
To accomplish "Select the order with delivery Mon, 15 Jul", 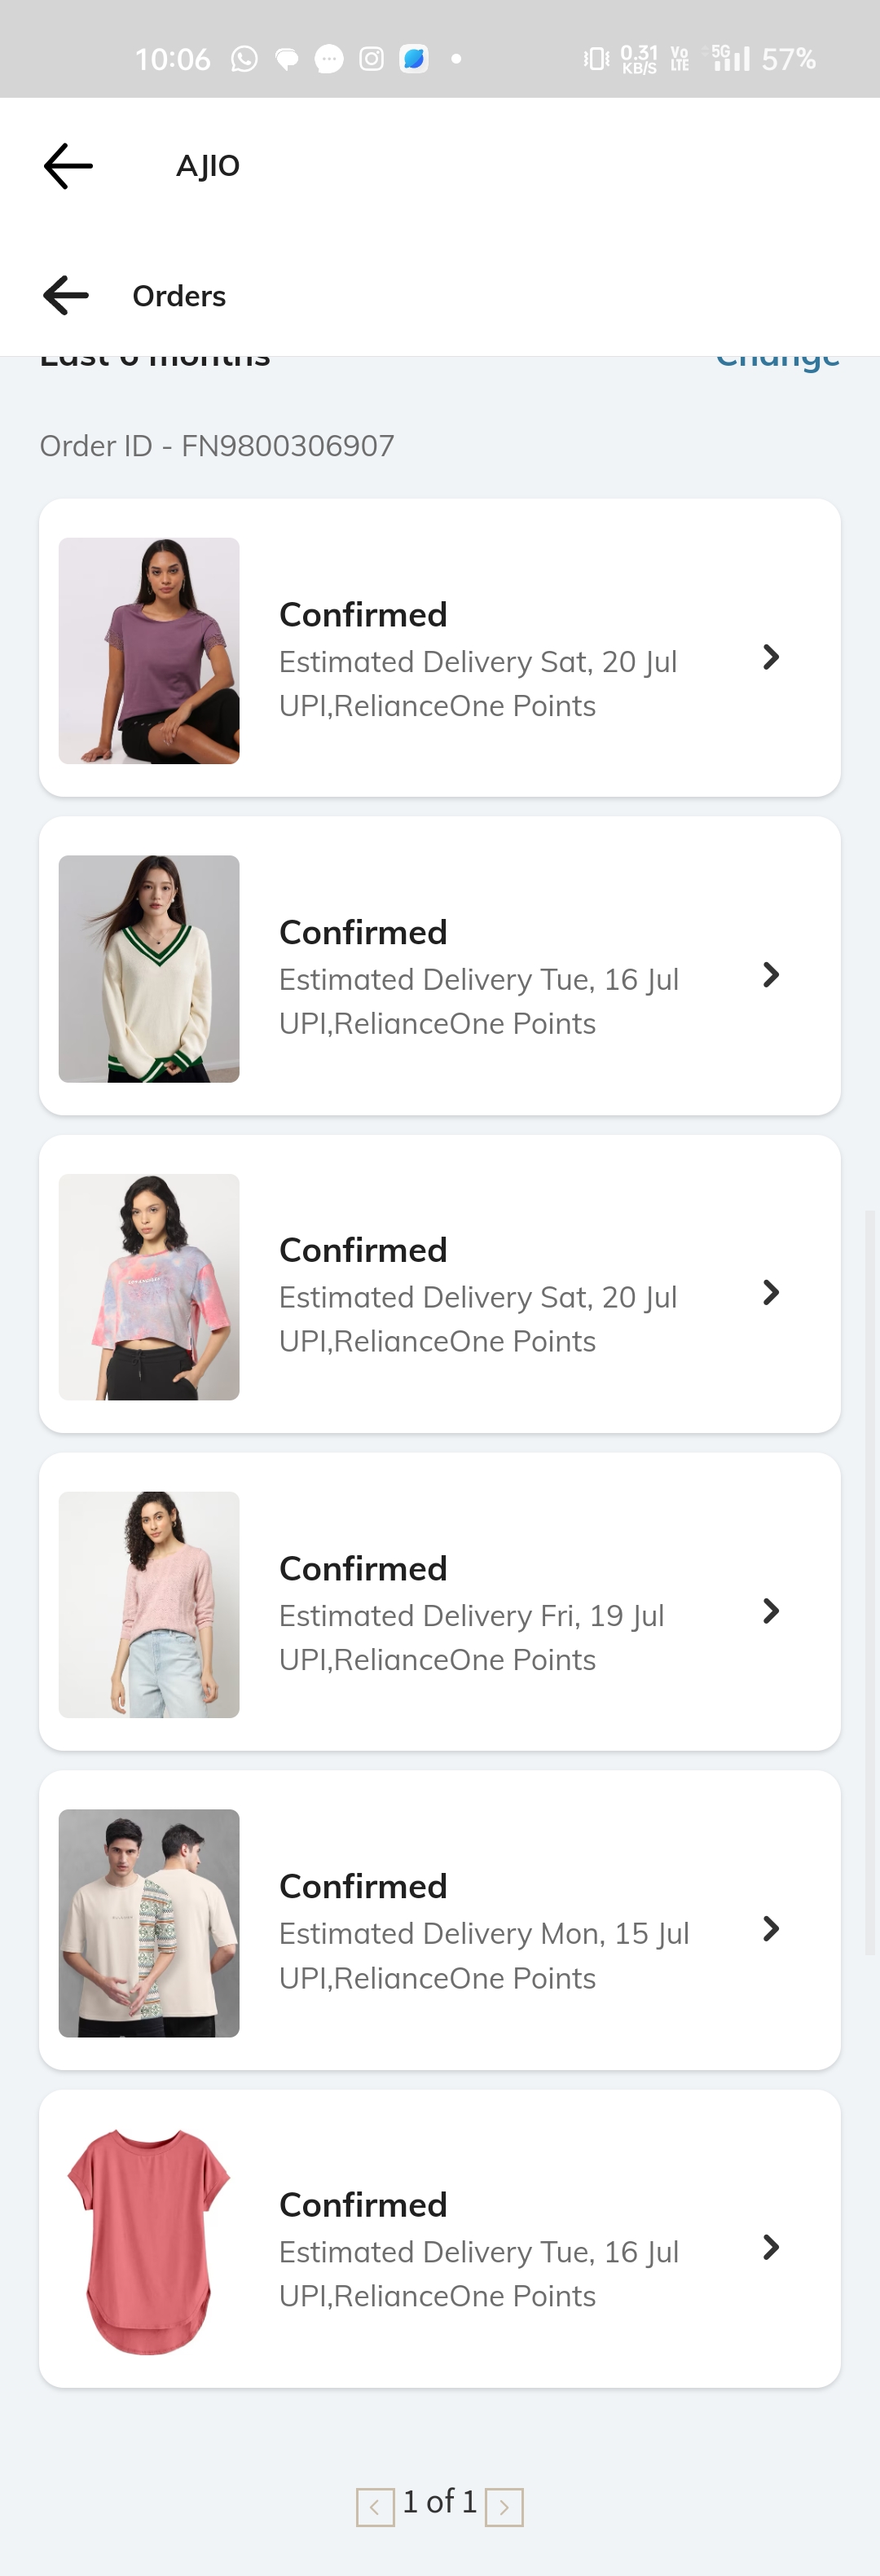I will [x=440, y=1920].
